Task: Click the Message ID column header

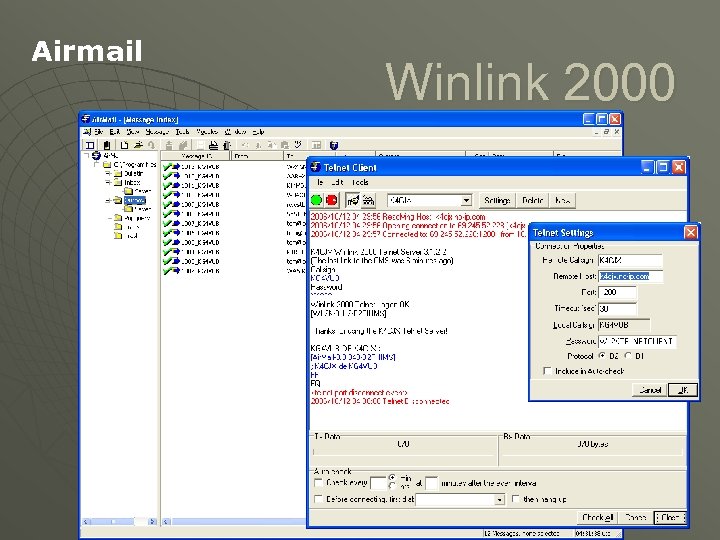Action: pyautogui.click(x=196, y=156)
